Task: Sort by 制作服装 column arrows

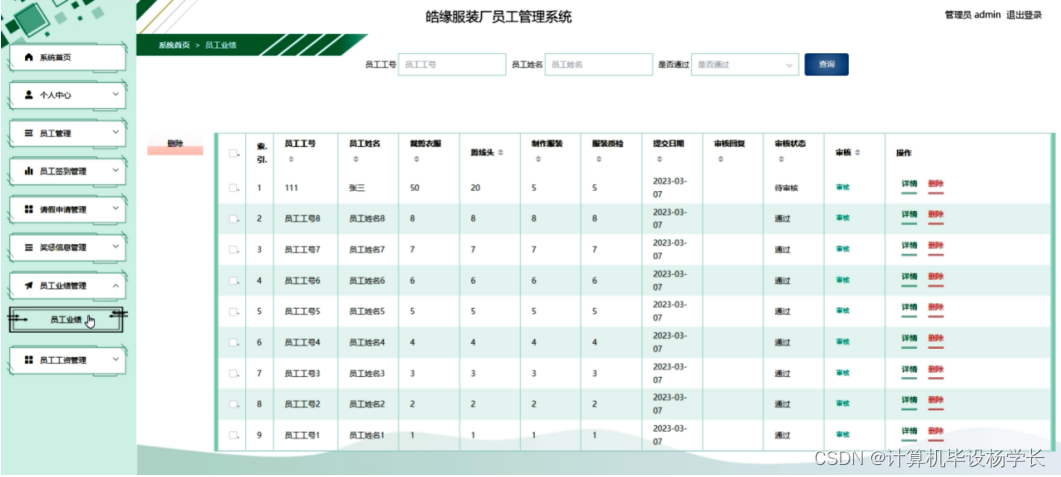Action: (538, 160)
